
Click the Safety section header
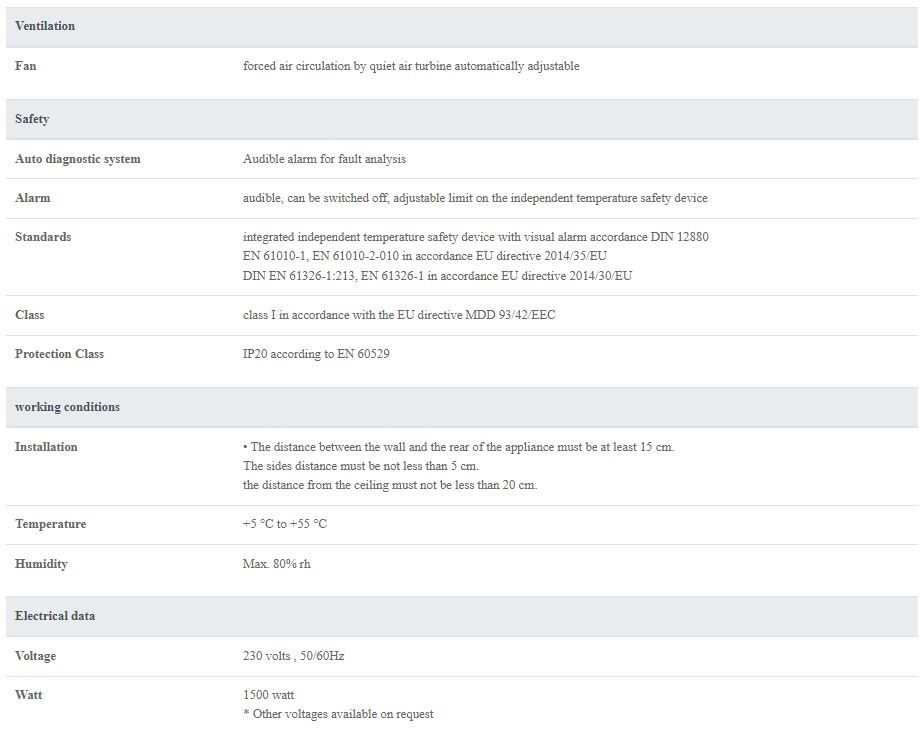pyautogui.click(x=462, y=119)
